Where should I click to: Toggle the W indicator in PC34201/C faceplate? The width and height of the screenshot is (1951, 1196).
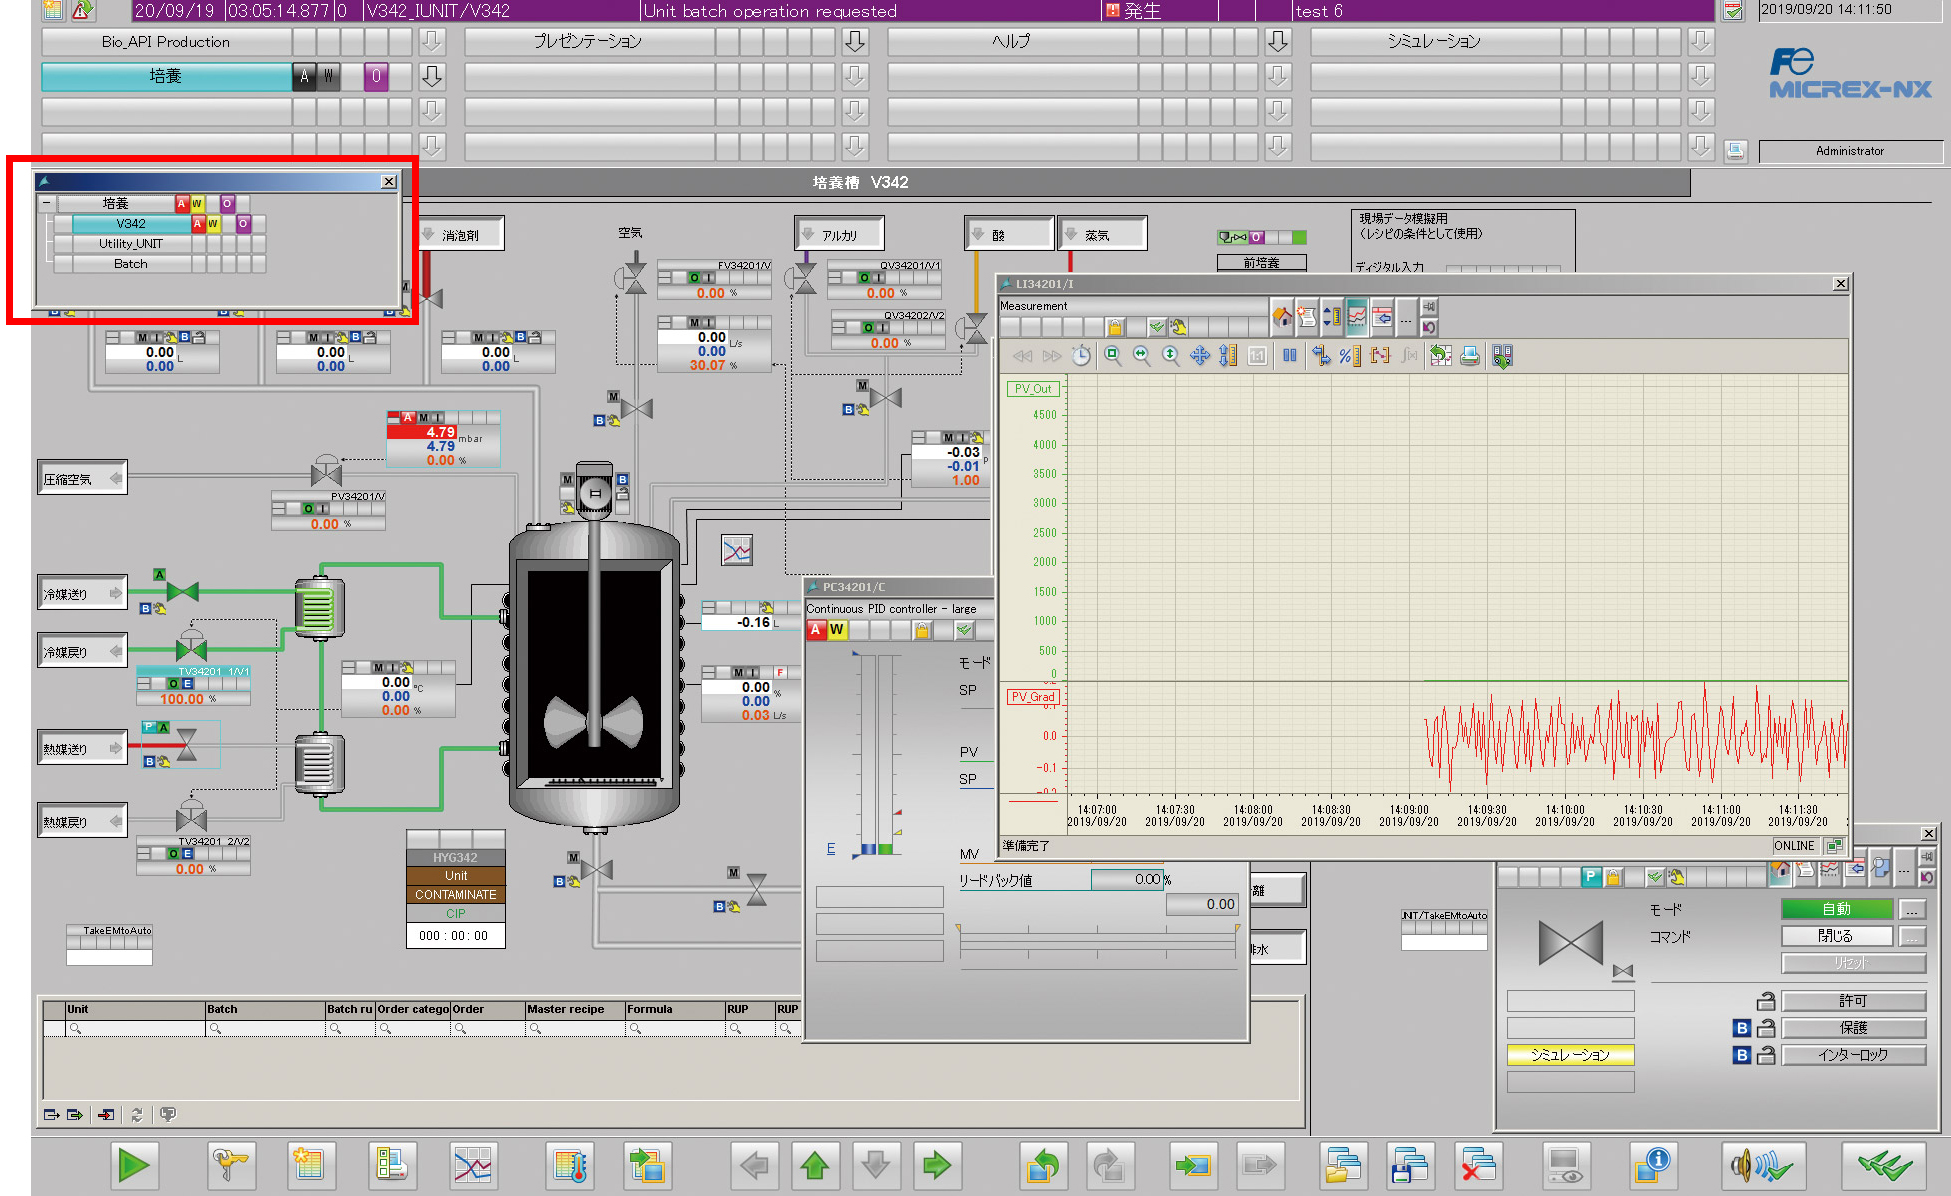point(837,630)
